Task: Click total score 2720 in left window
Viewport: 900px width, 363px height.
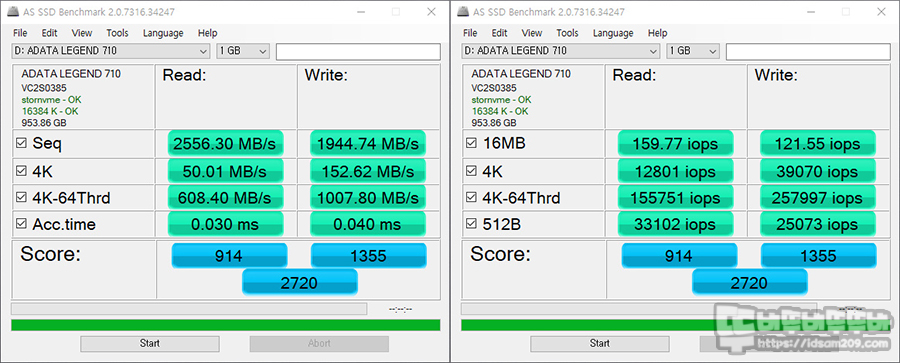Action: point(300,282)
